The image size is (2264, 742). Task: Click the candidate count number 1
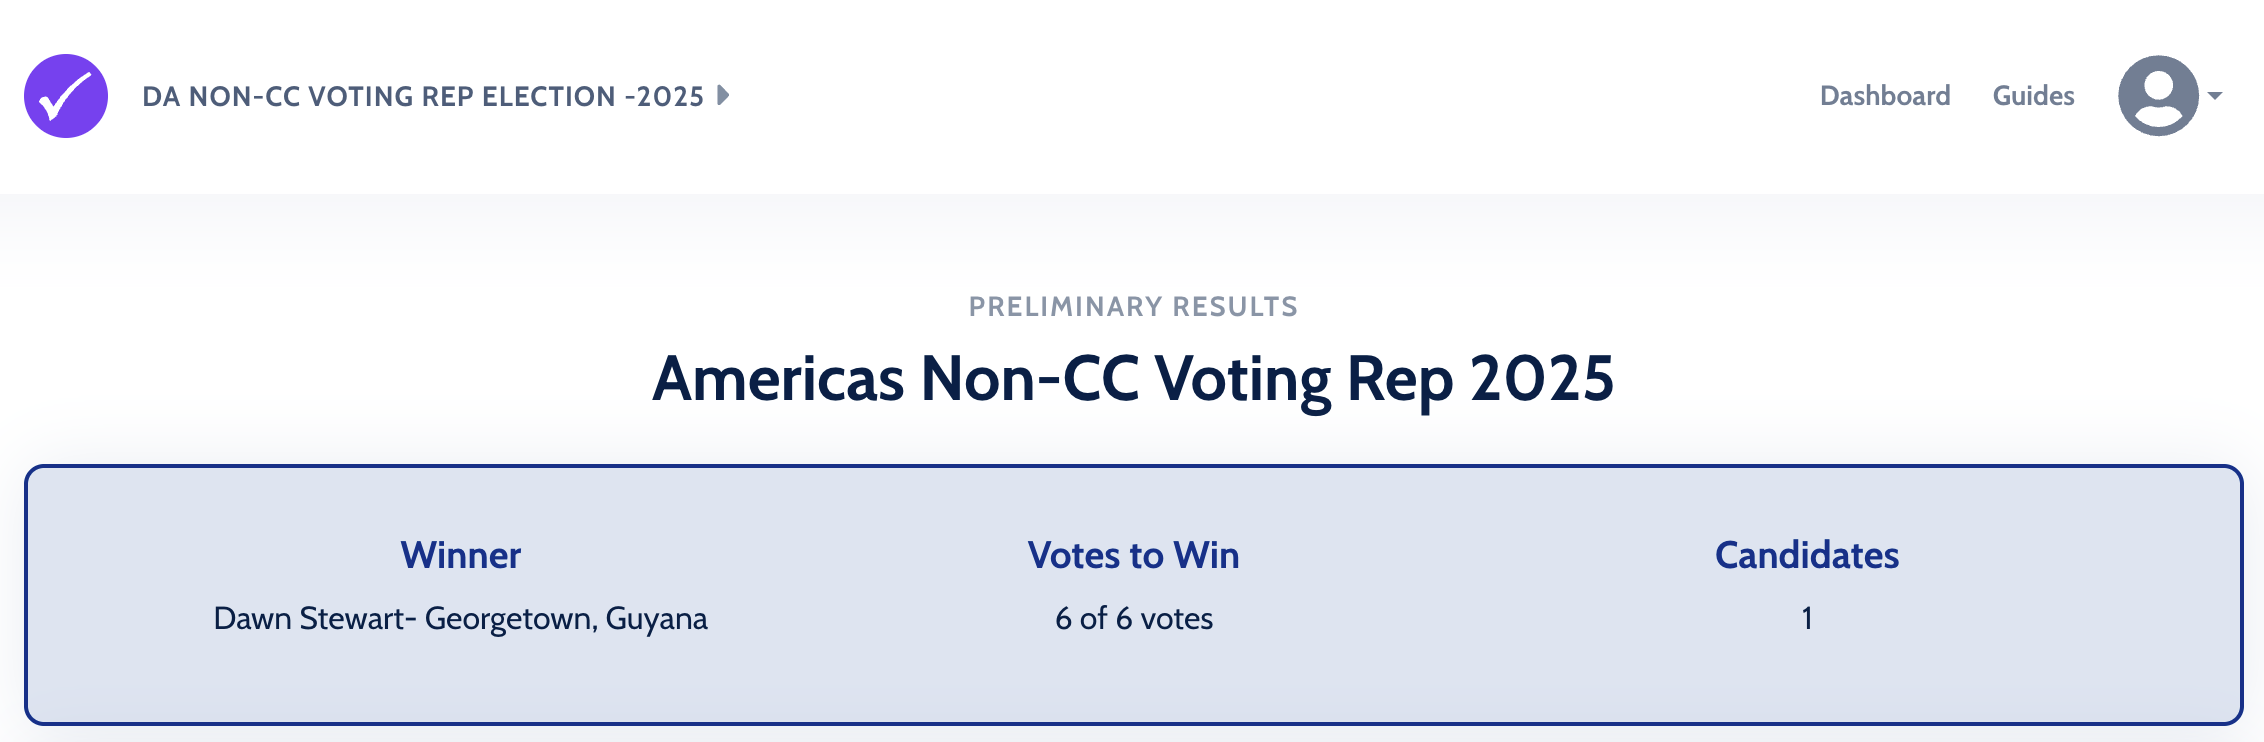1806,619
